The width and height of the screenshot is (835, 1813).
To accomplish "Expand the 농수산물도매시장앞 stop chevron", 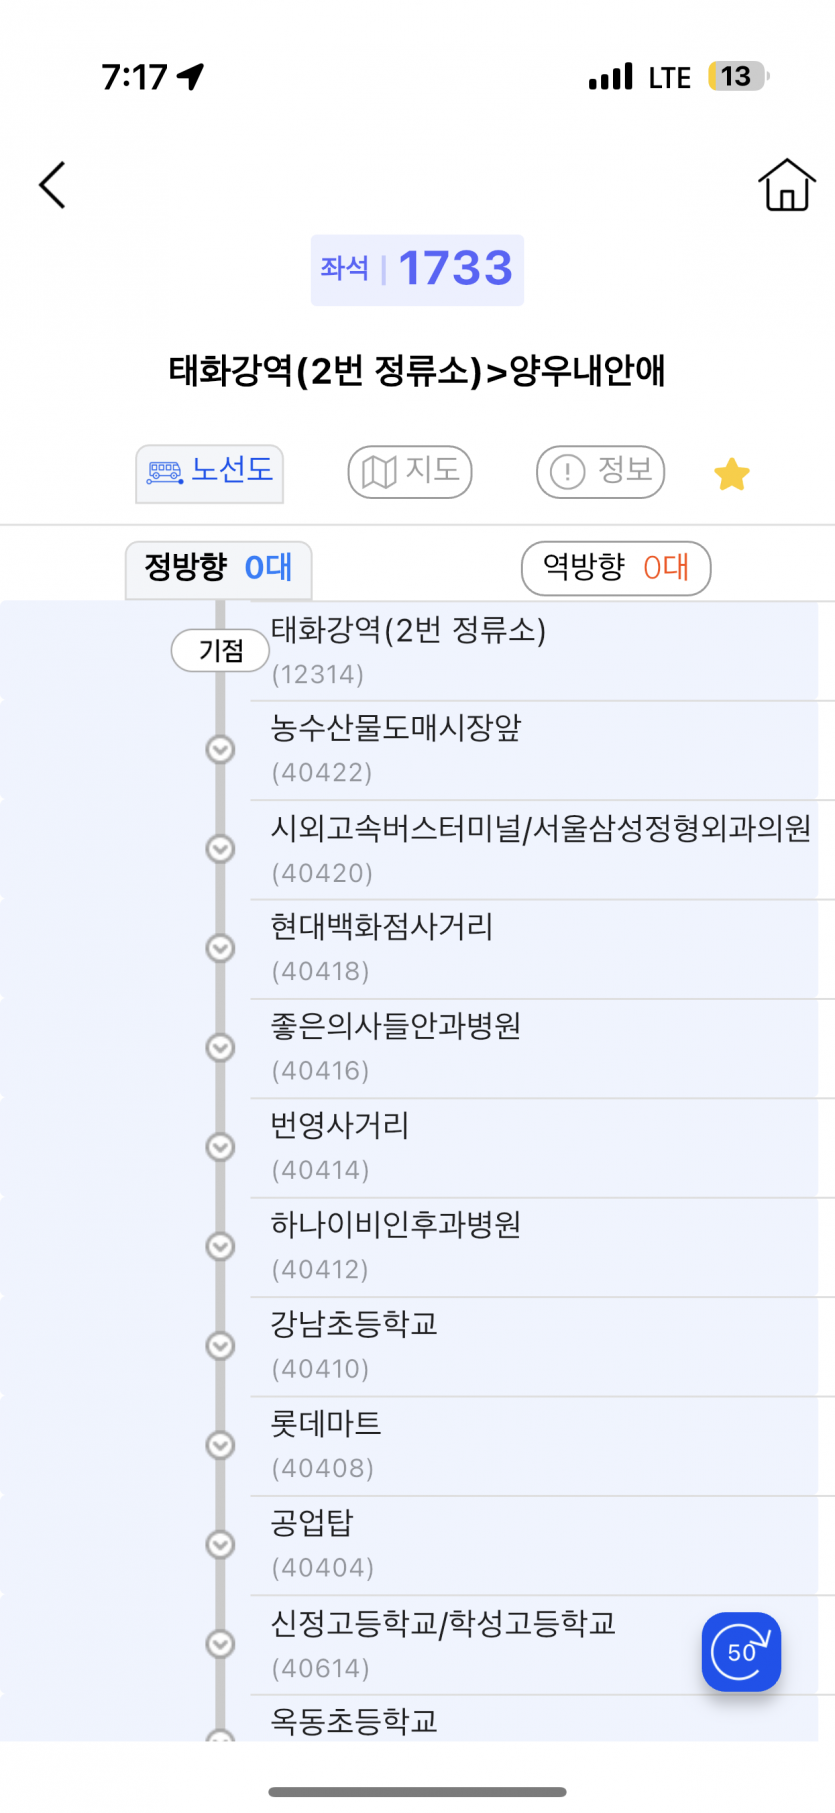I will pyautogui.click(x=220, y=749).
